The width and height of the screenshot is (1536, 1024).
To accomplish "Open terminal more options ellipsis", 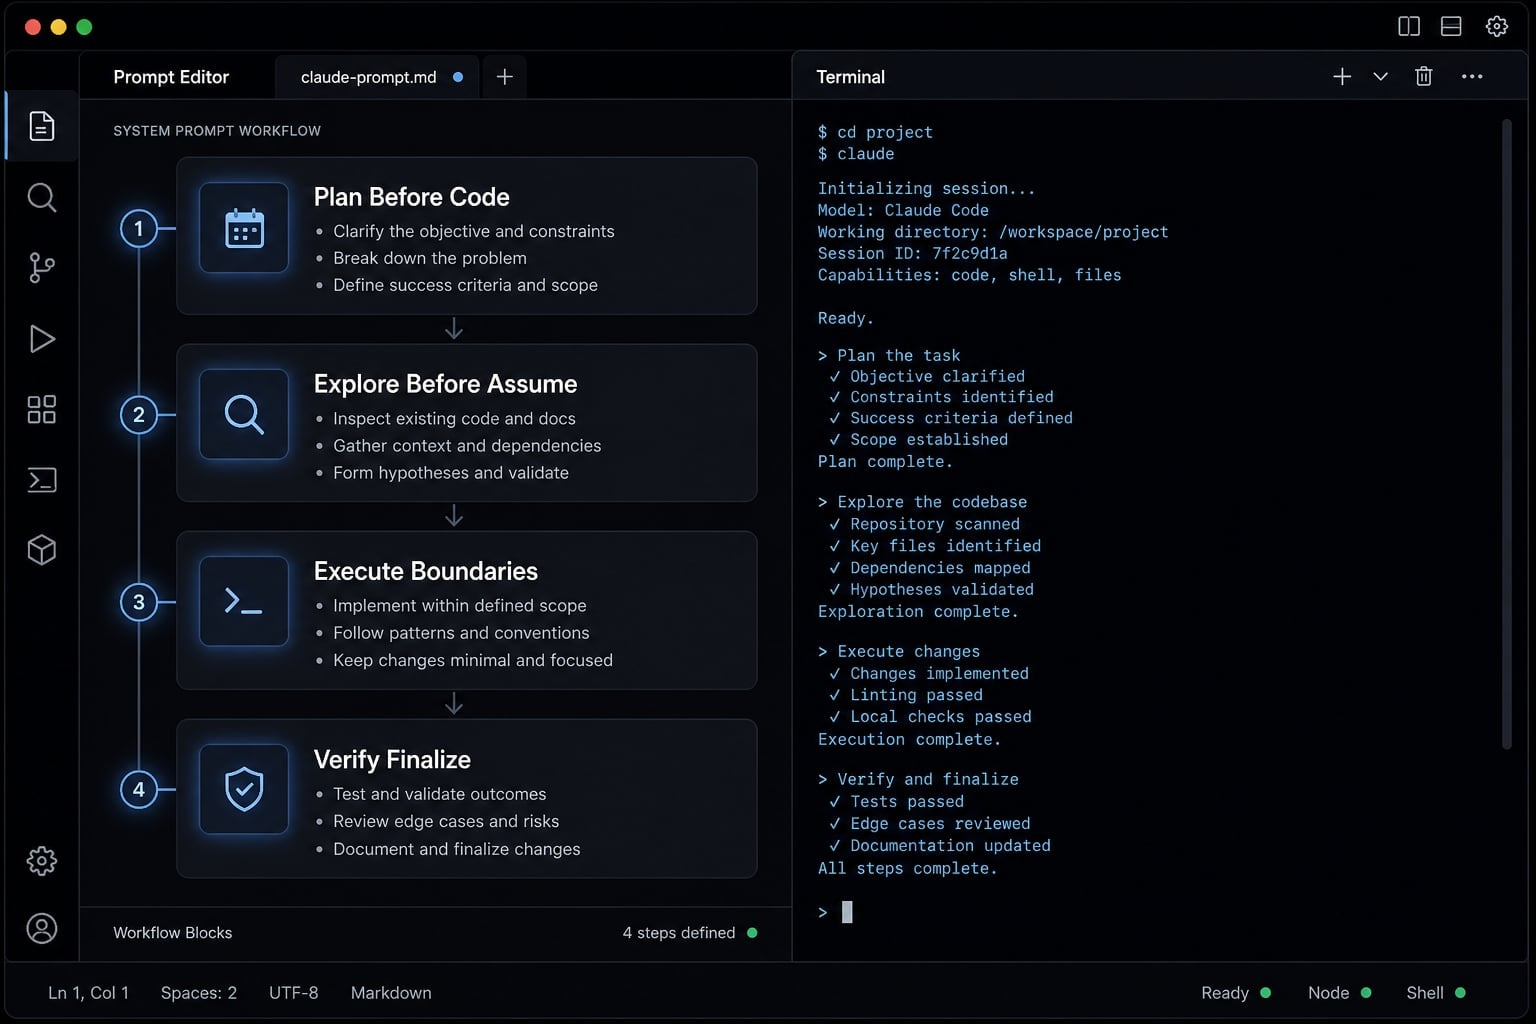I will [x=1472, y=76].
